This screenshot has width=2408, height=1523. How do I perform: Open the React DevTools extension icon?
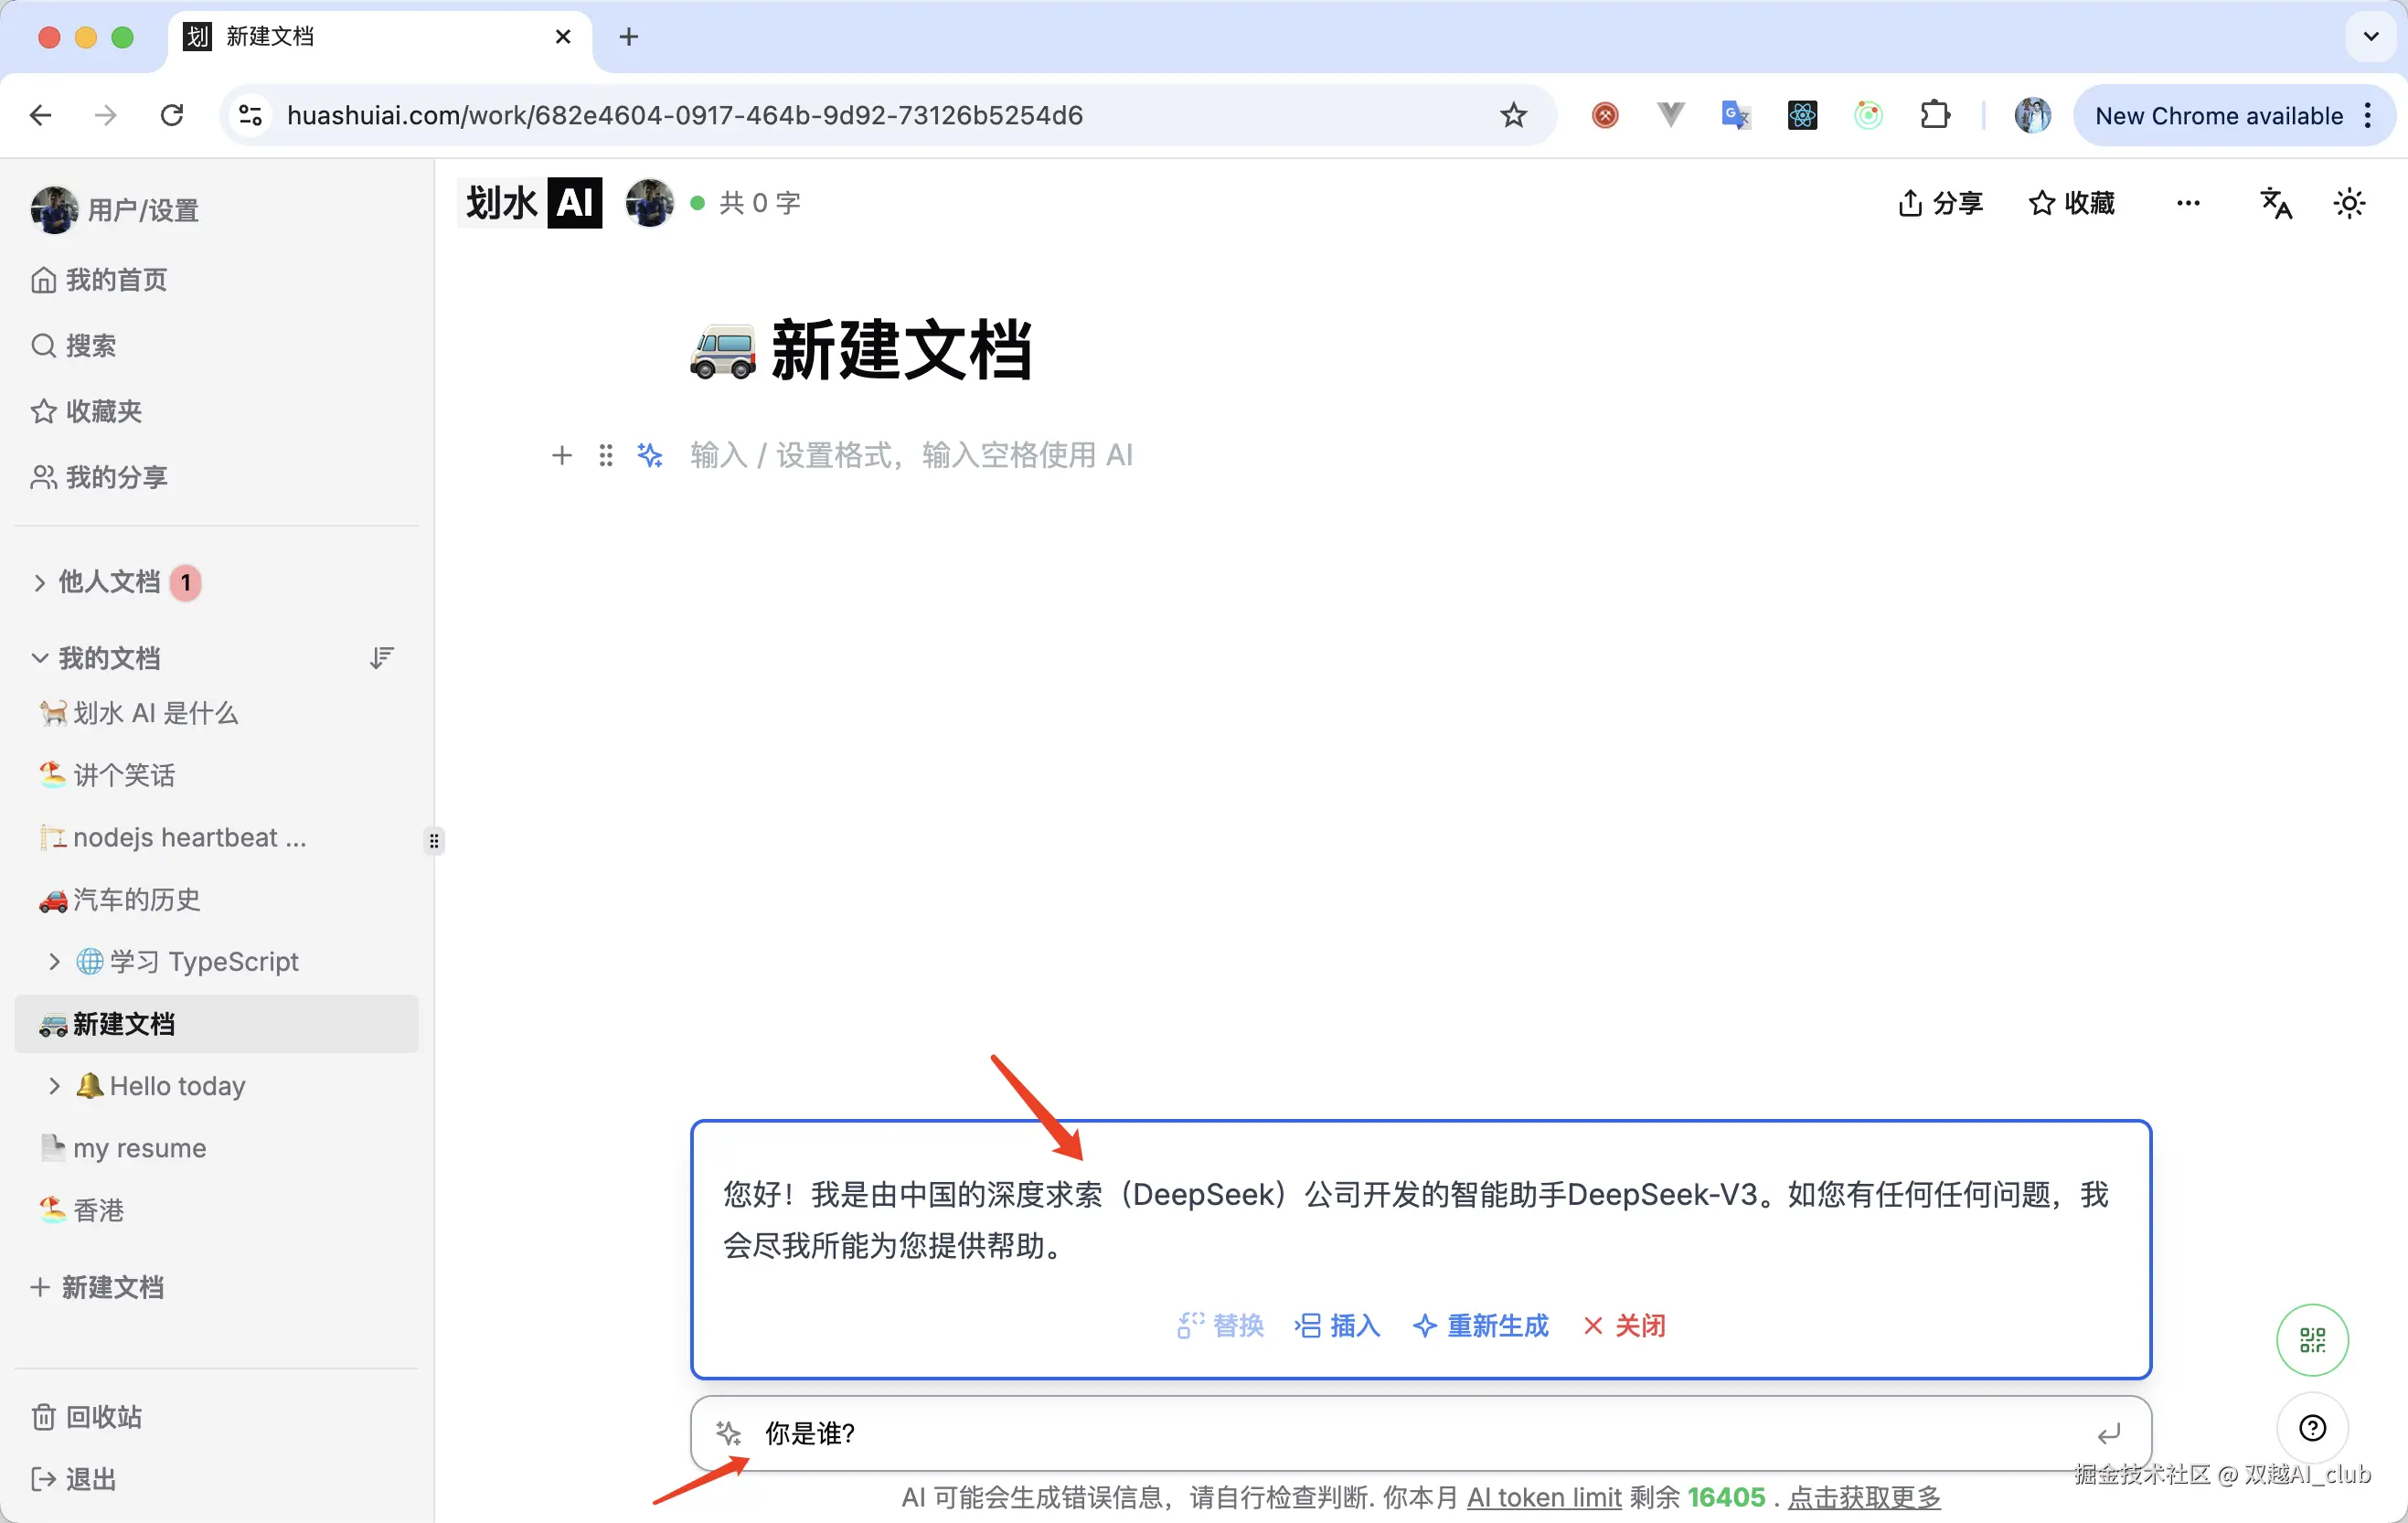tap(1802, 115)
